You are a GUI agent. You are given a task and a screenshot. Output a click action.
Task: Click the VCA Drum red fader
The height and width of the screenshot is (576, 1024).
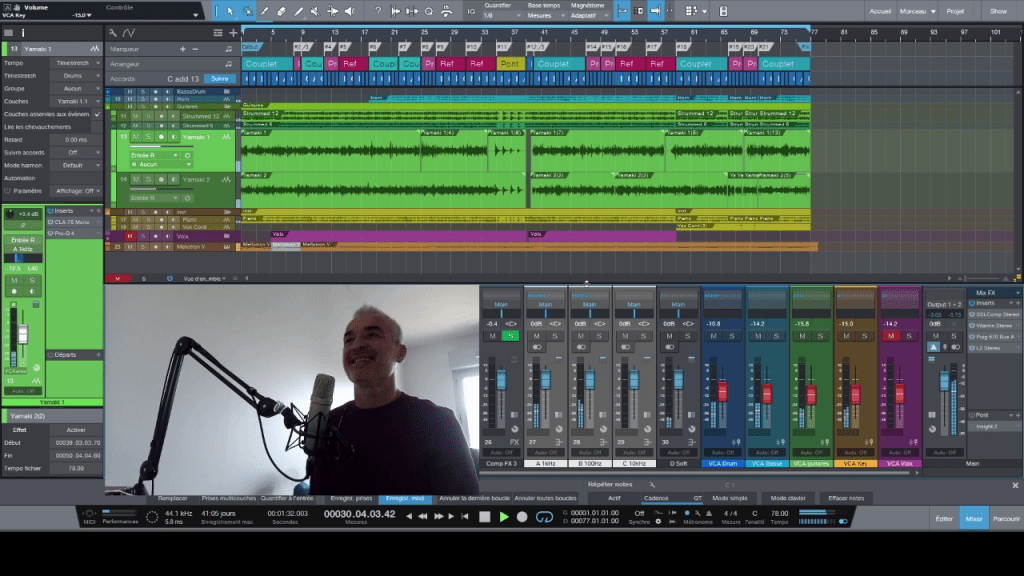click(722, 392)
